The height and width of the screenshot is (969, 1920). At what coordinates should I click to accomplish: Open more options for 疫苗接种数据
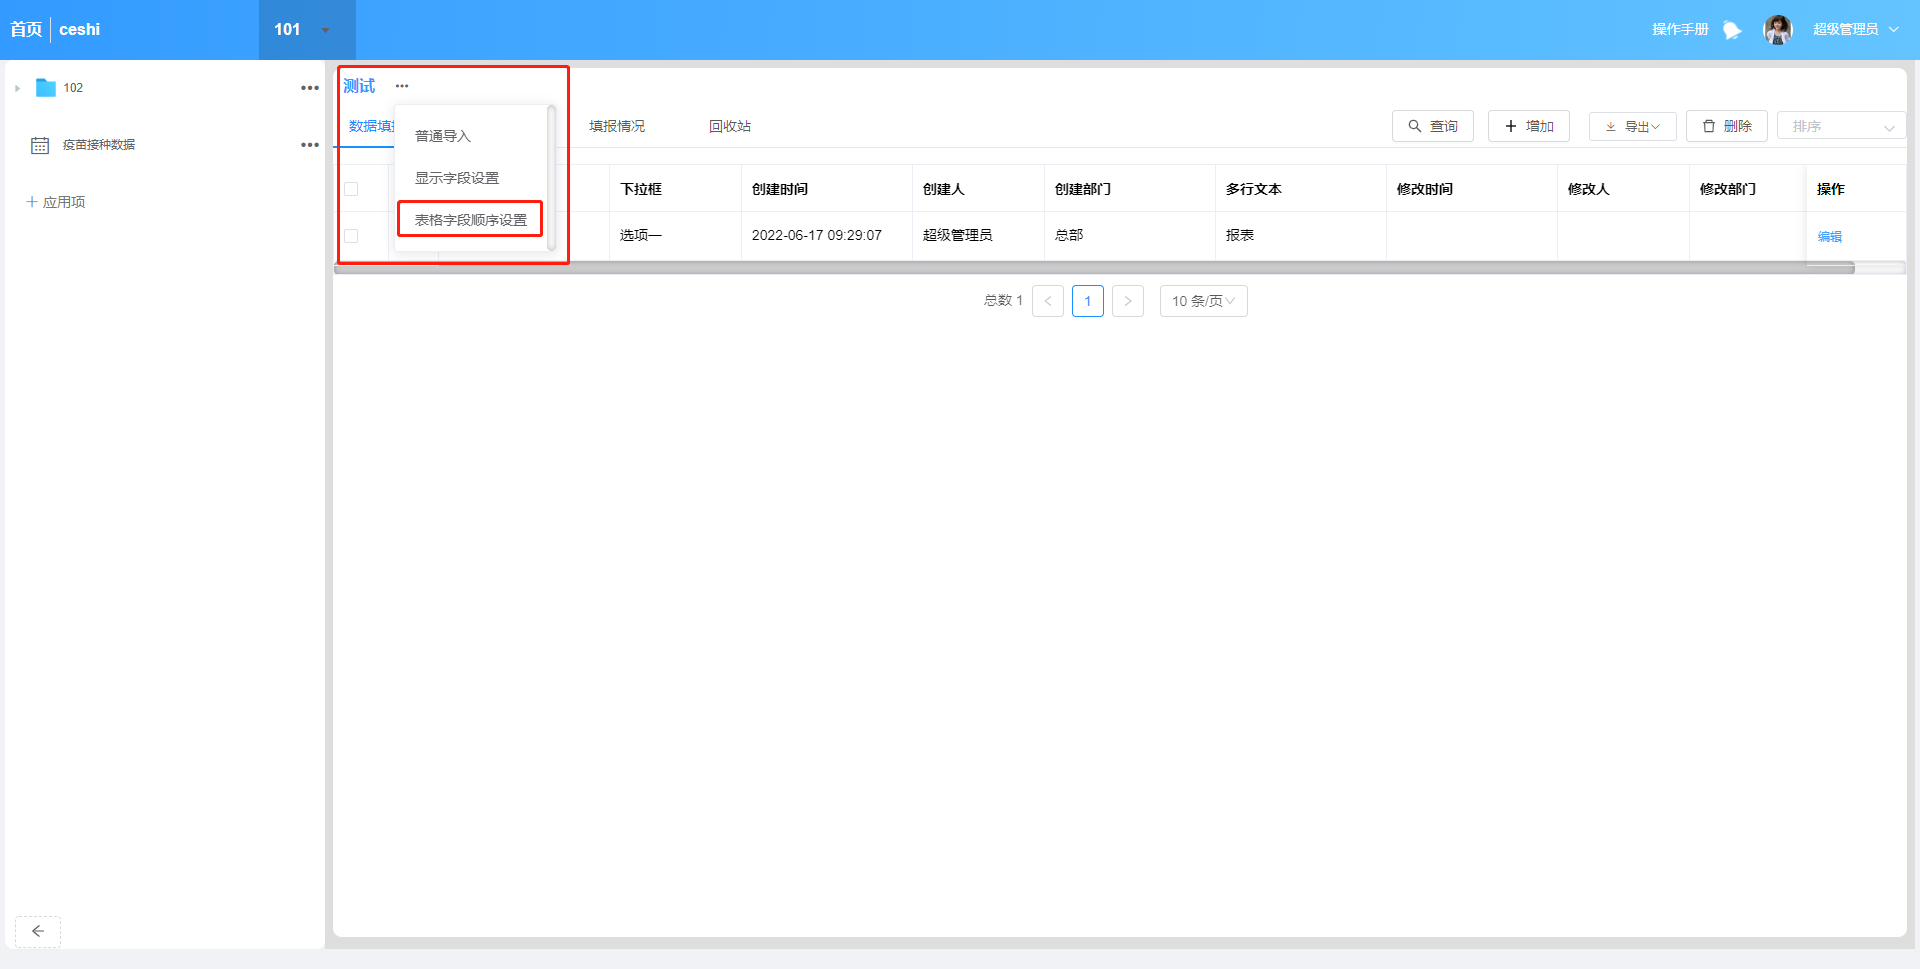point(310,145)
